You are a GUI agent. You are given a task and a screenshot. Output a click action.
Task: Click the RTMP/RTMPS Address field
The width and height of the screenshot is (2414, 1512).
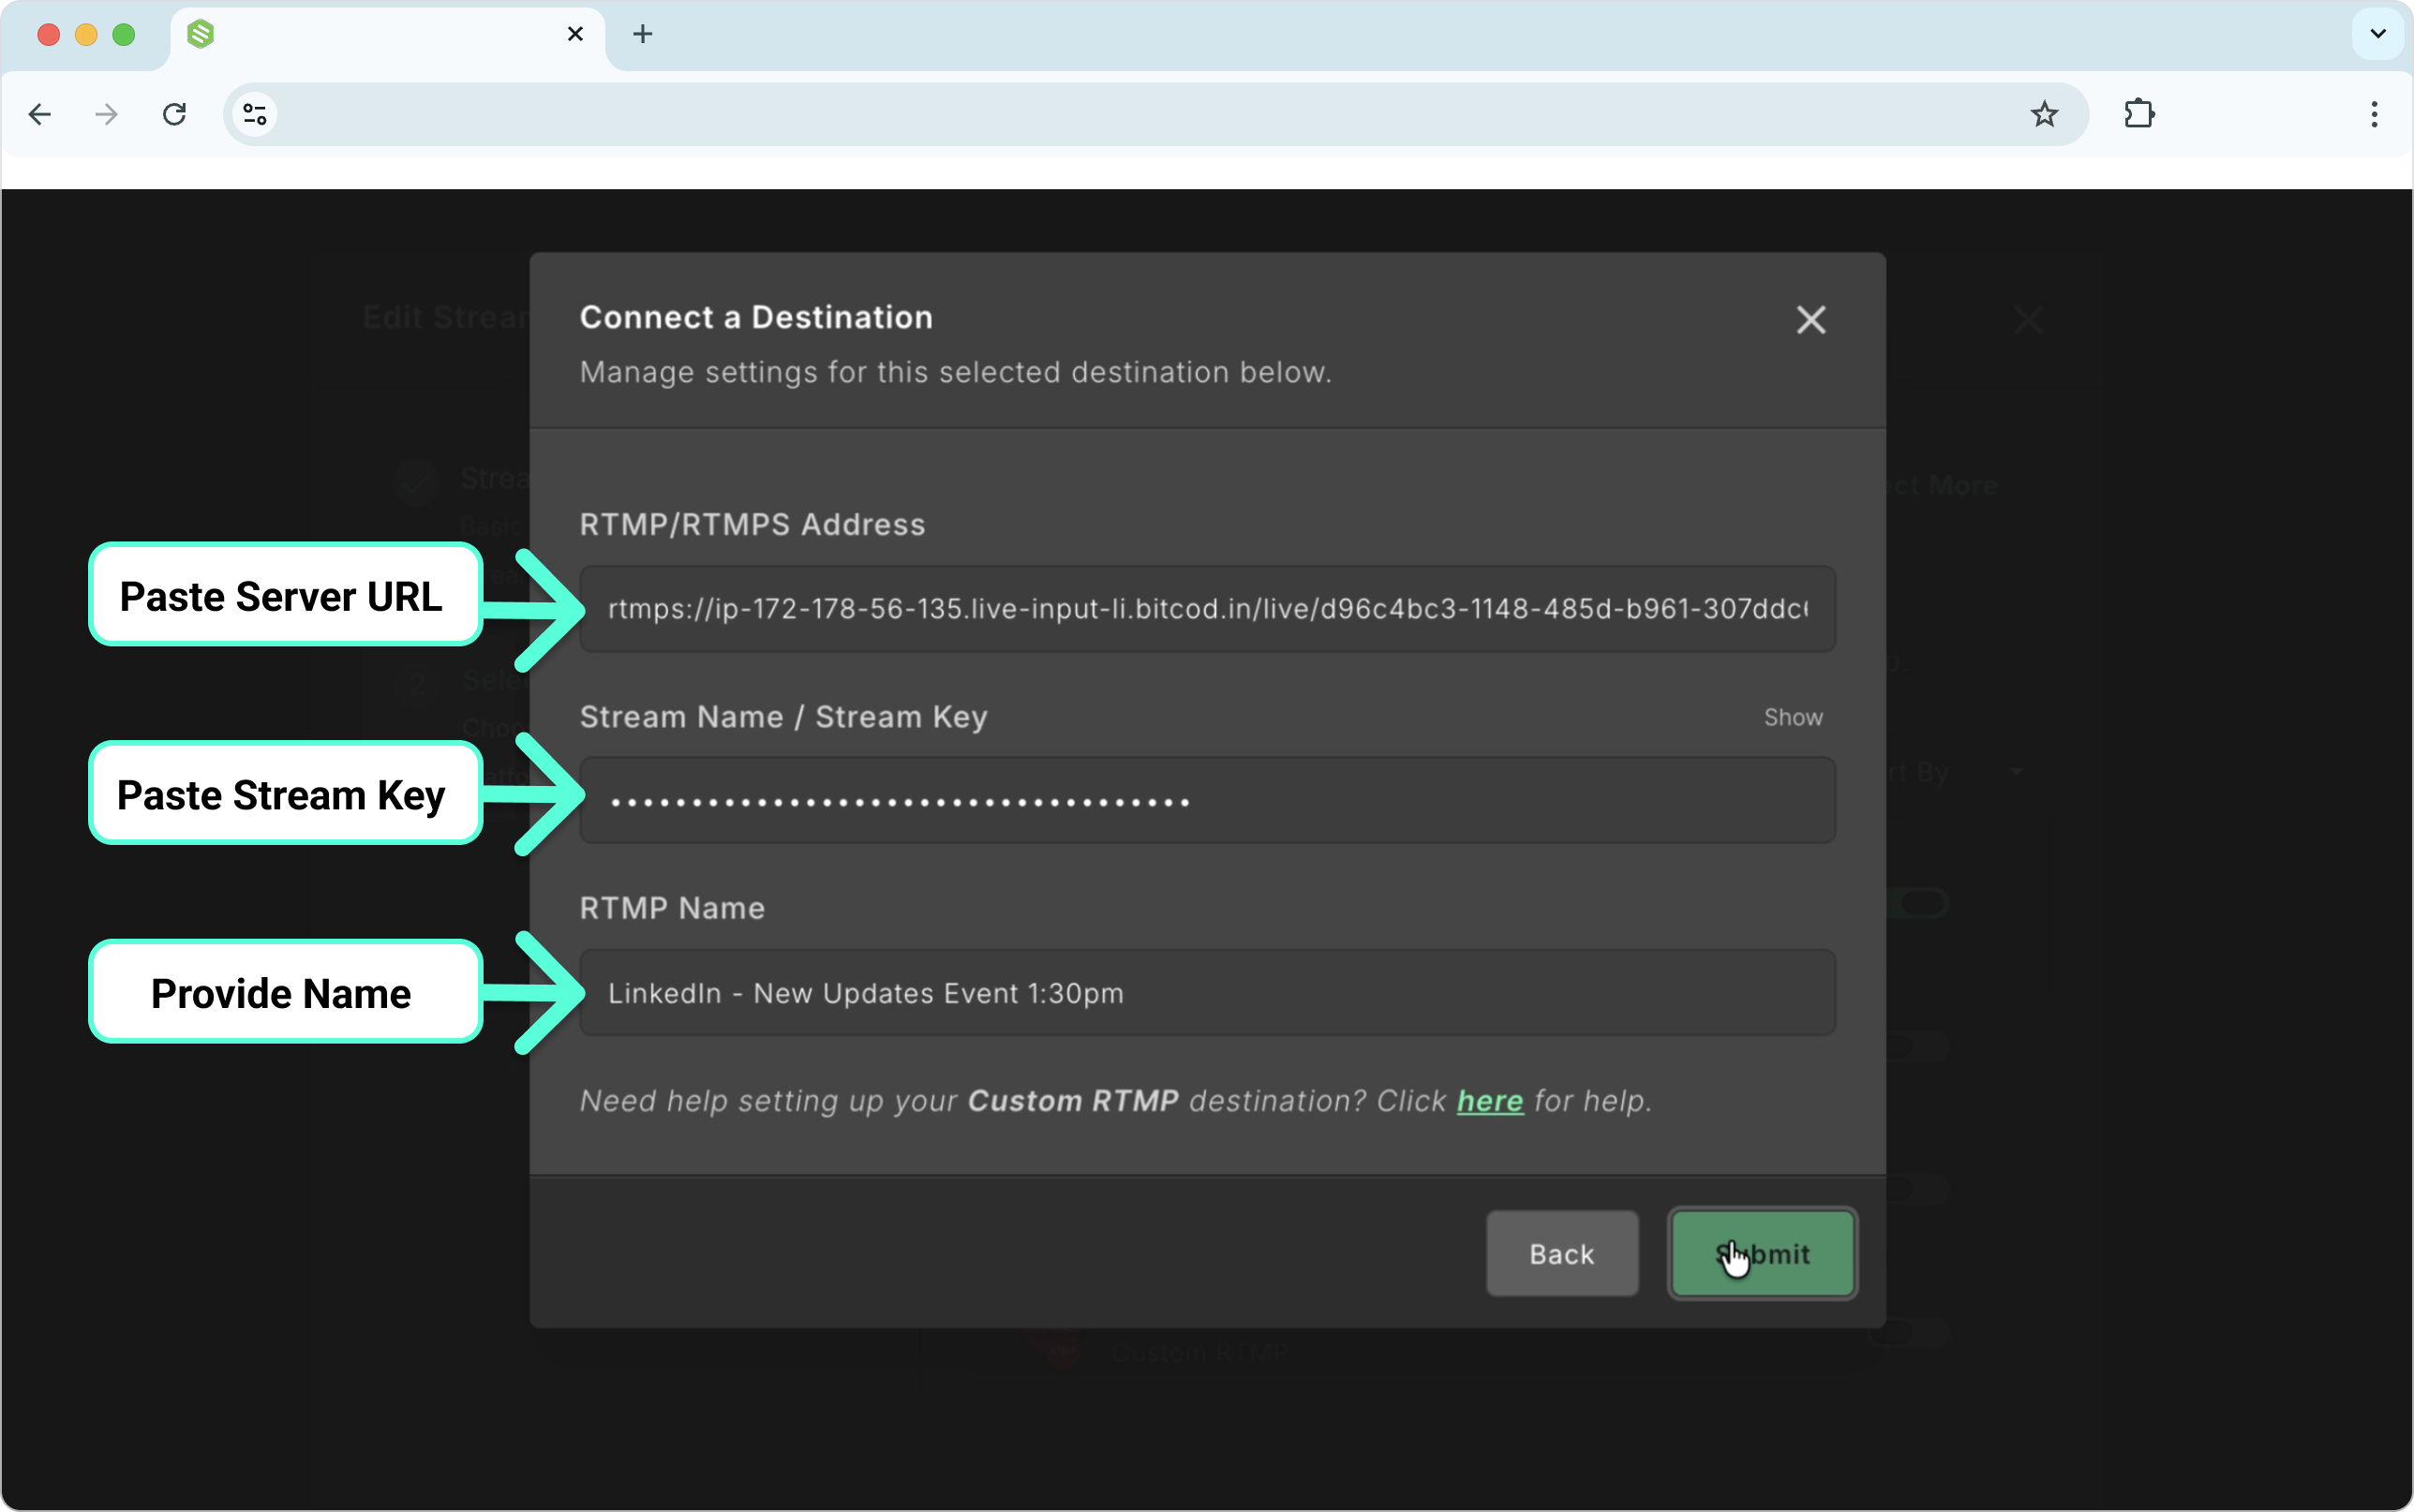1207,608
